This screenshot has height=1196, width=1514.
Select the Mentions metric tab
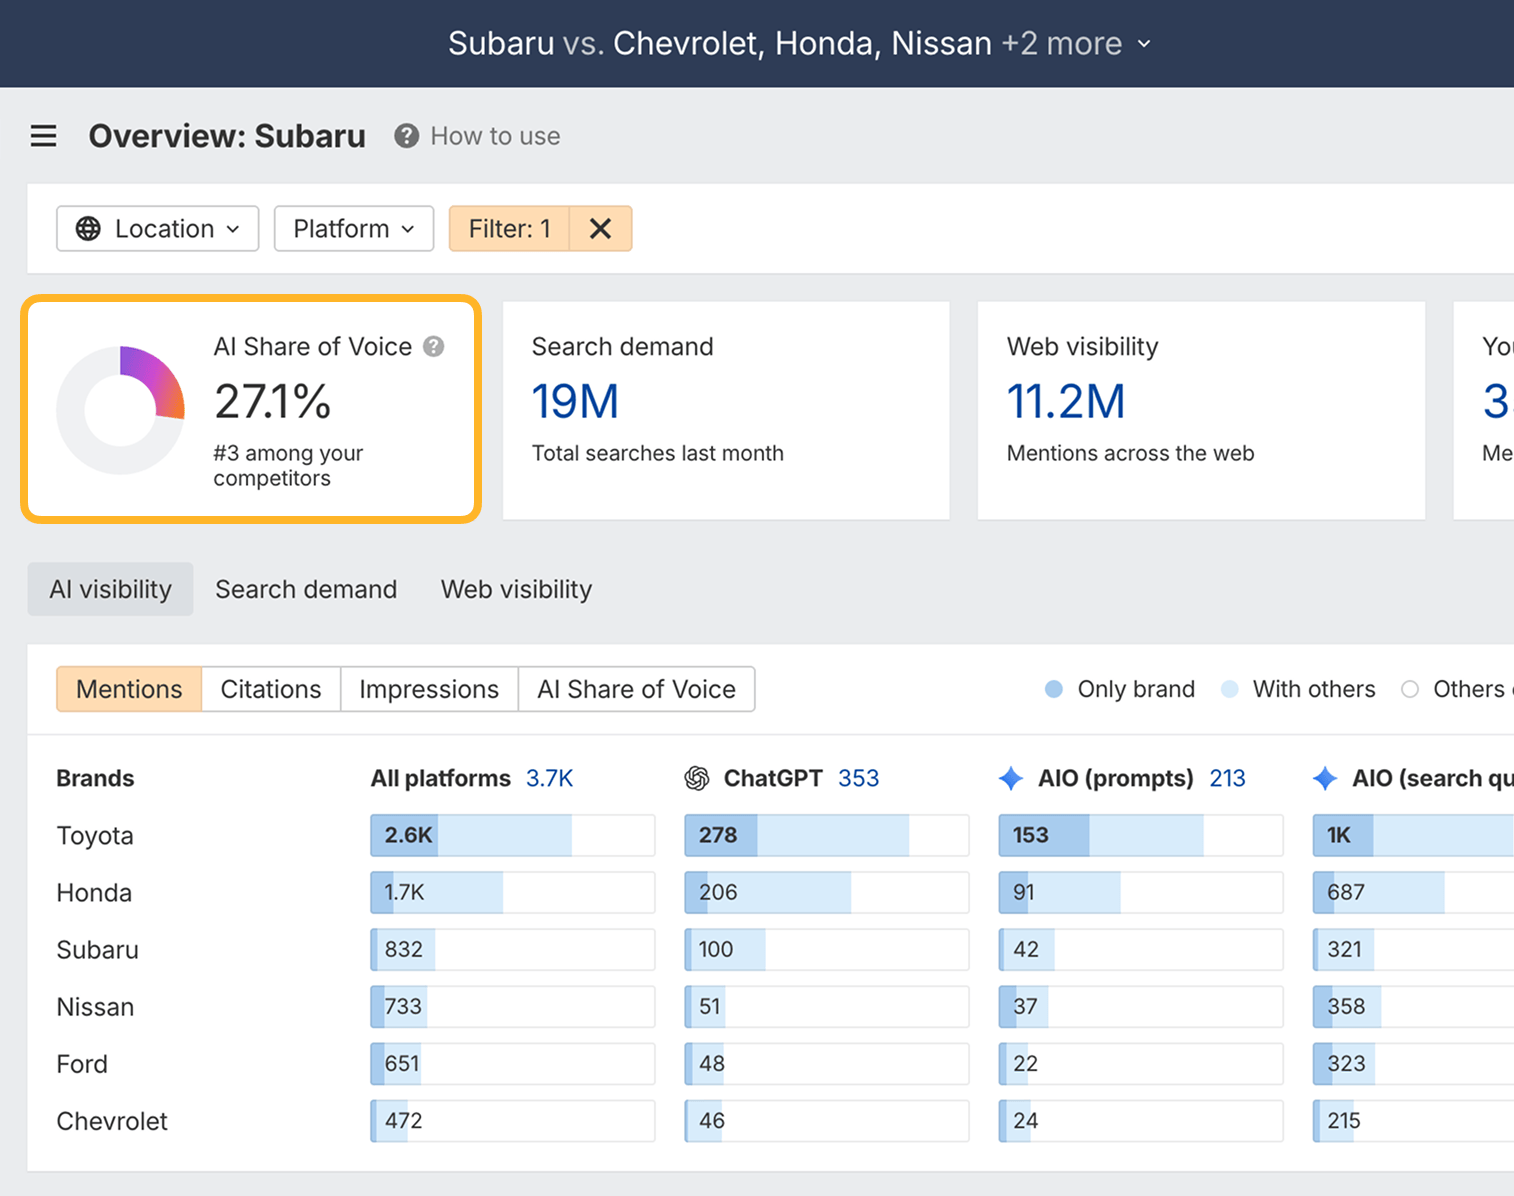coord(129,689)
